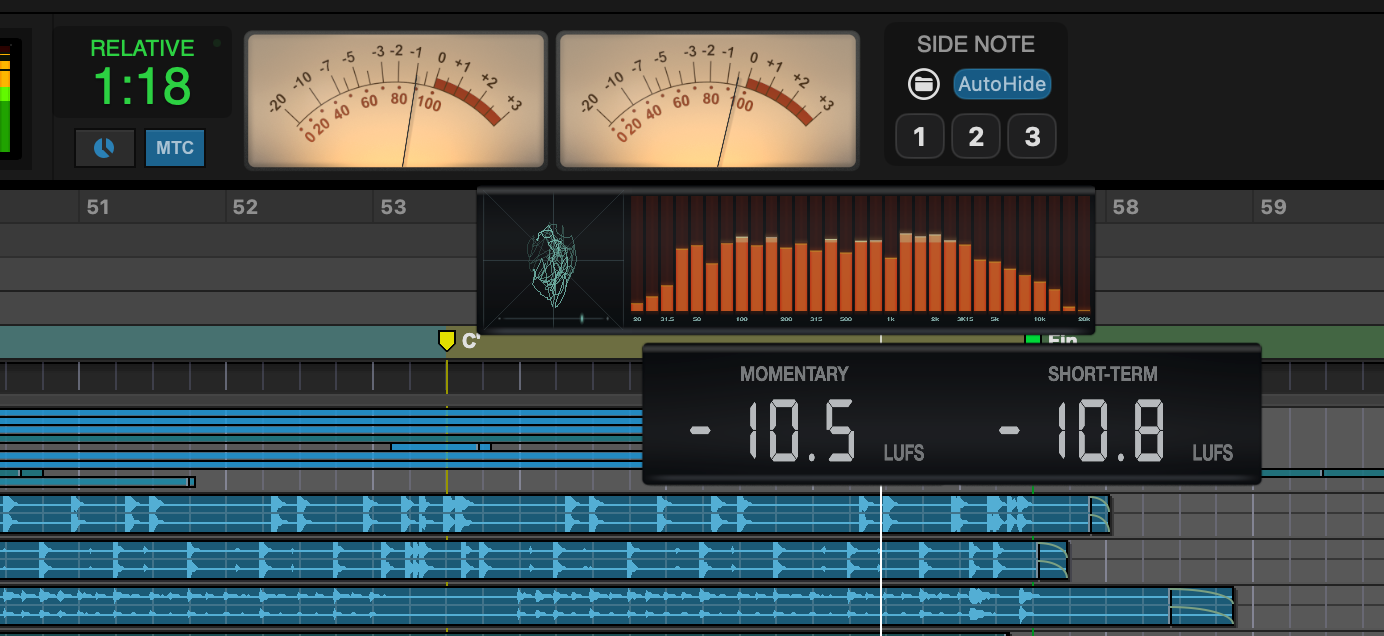This screenshot has width=1384, height=636.
Task: Select Side Note slot 3
Action: click(x=1032, y=136)
